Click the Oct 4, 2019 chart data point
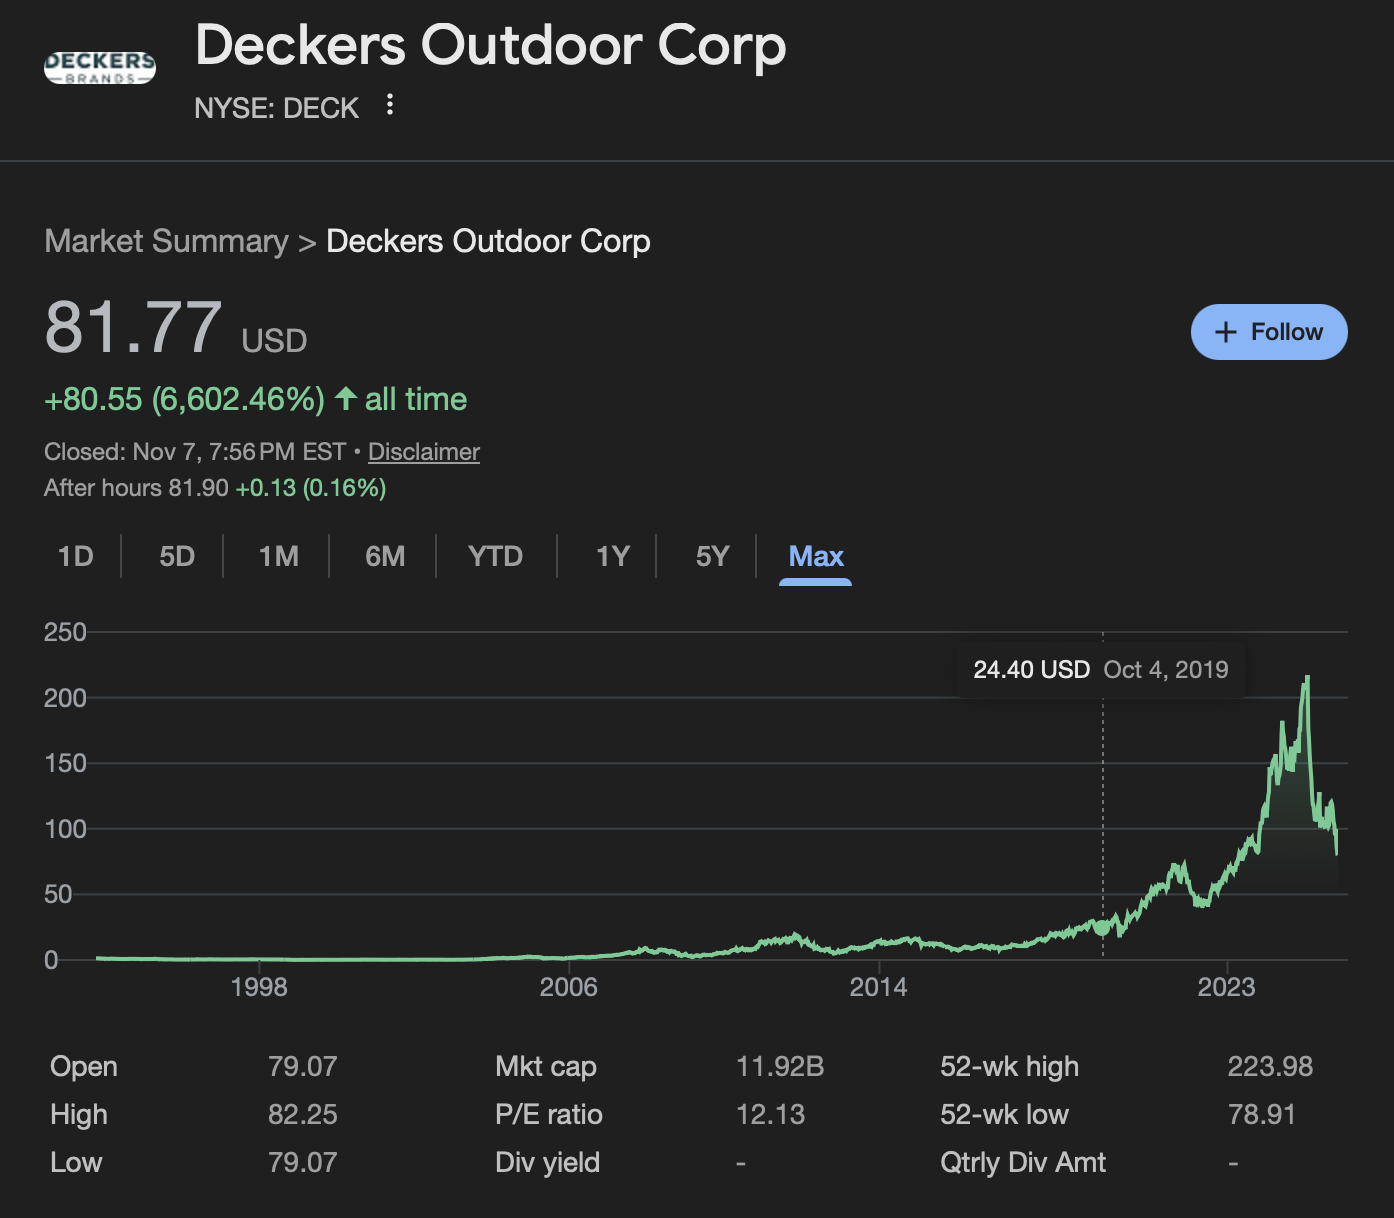The image size is (1394, 1218). (1102, 927)
